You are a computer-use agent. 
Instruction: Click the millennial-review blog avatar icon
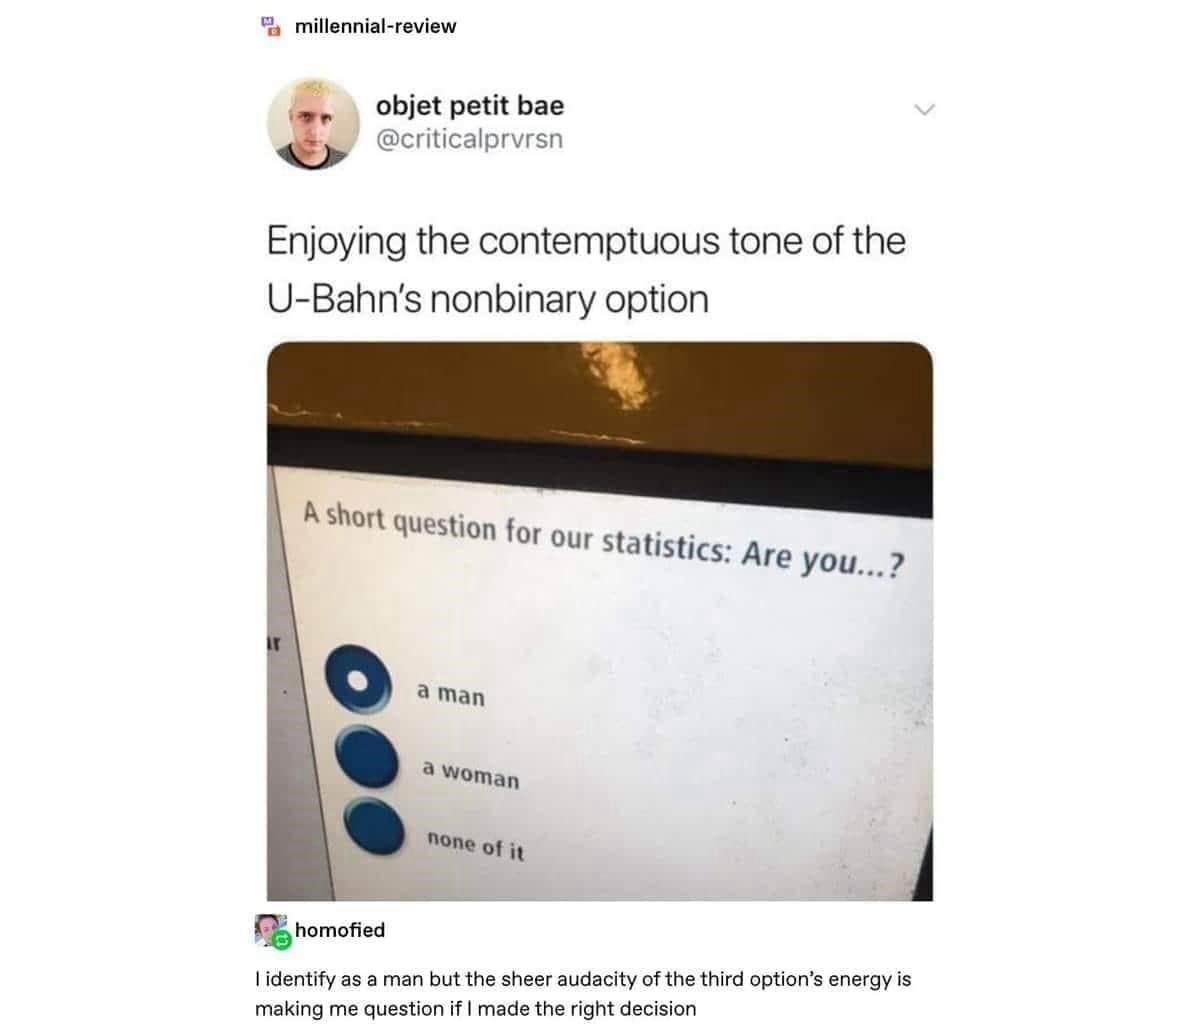point(269,26)
